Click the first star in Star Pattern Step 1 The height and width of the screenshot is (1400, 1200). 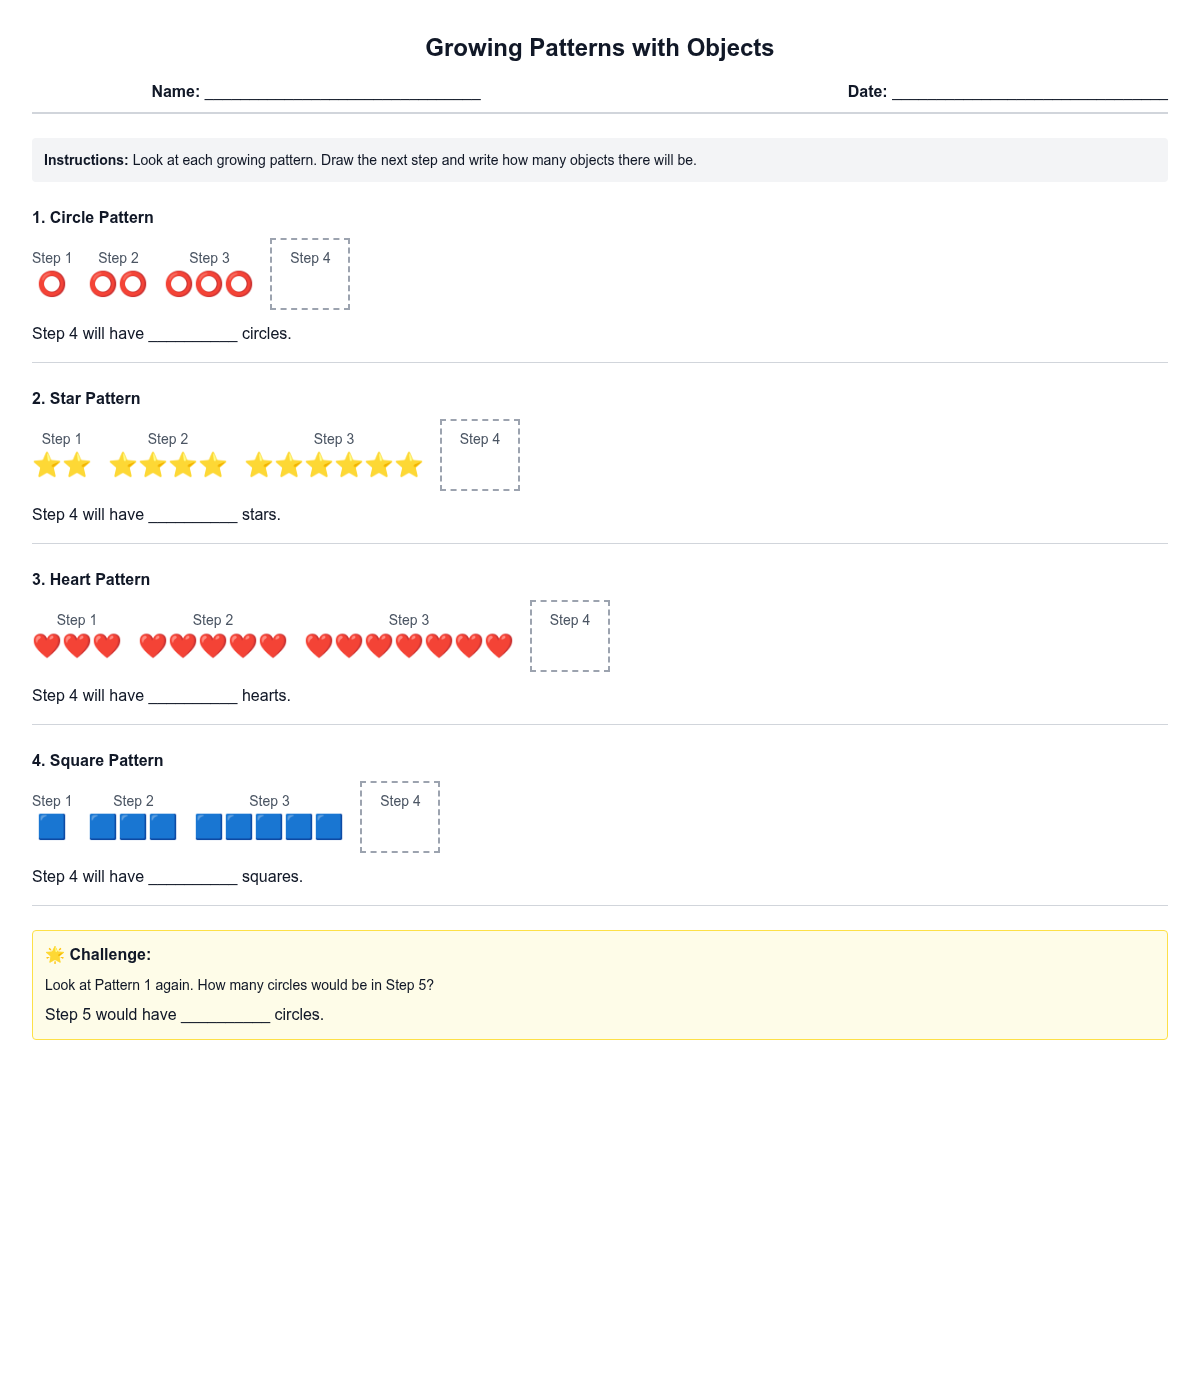[47, 466]
